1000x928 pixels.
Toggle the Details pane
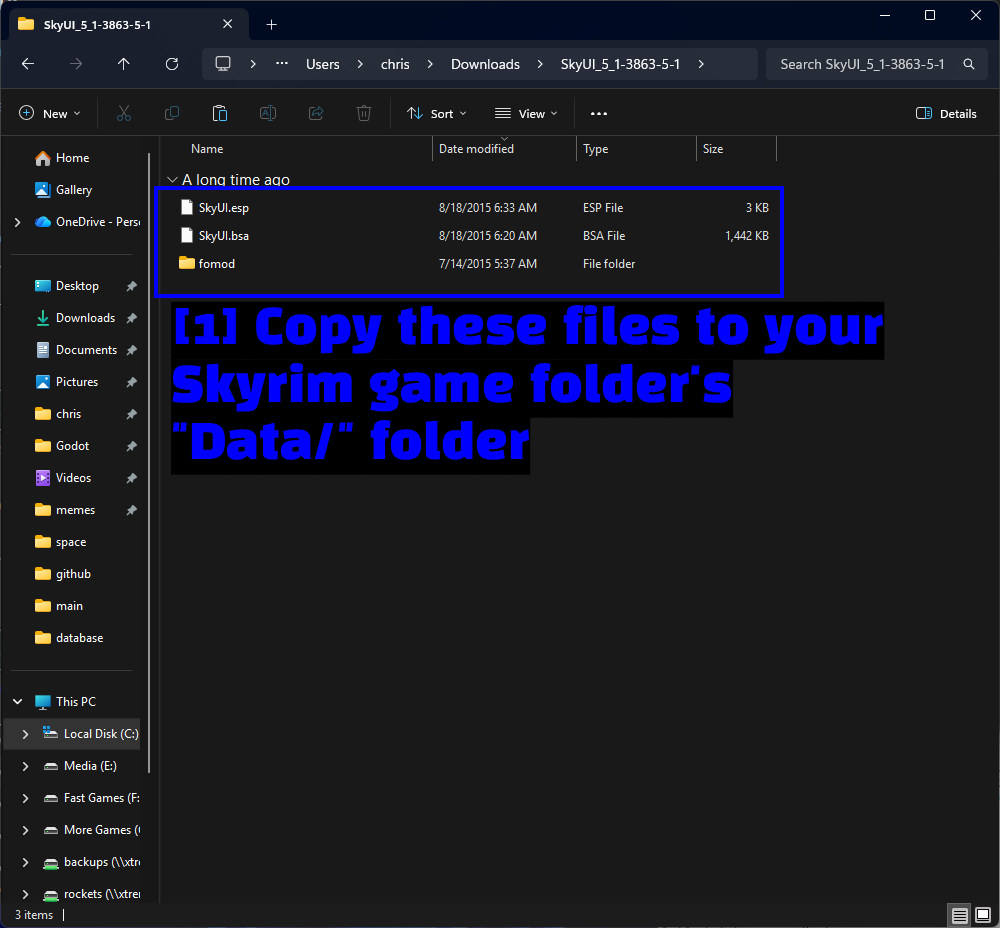click(x=946, y=114)
